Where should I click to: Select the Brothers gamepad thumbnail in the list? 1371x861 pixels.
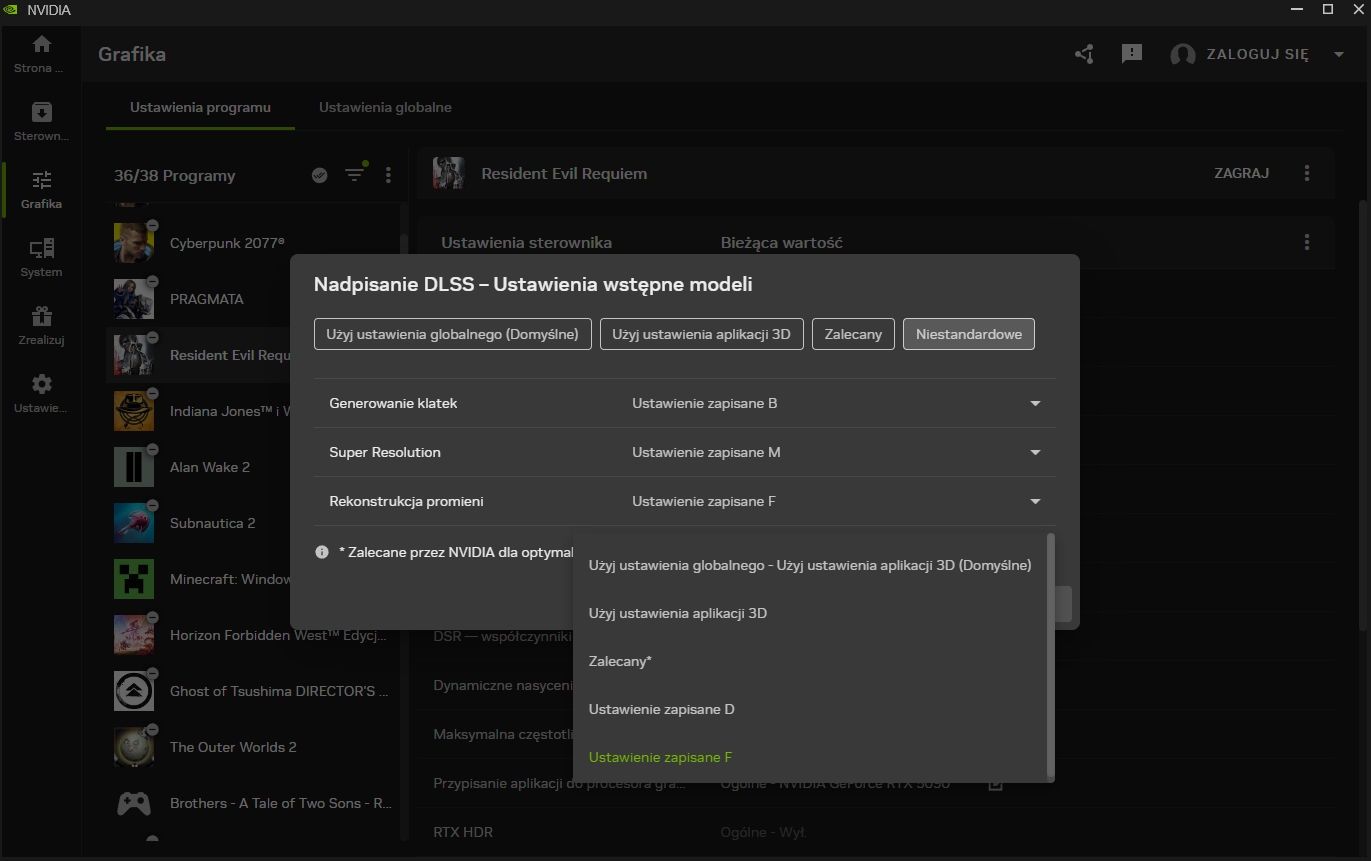pos(133,803)
